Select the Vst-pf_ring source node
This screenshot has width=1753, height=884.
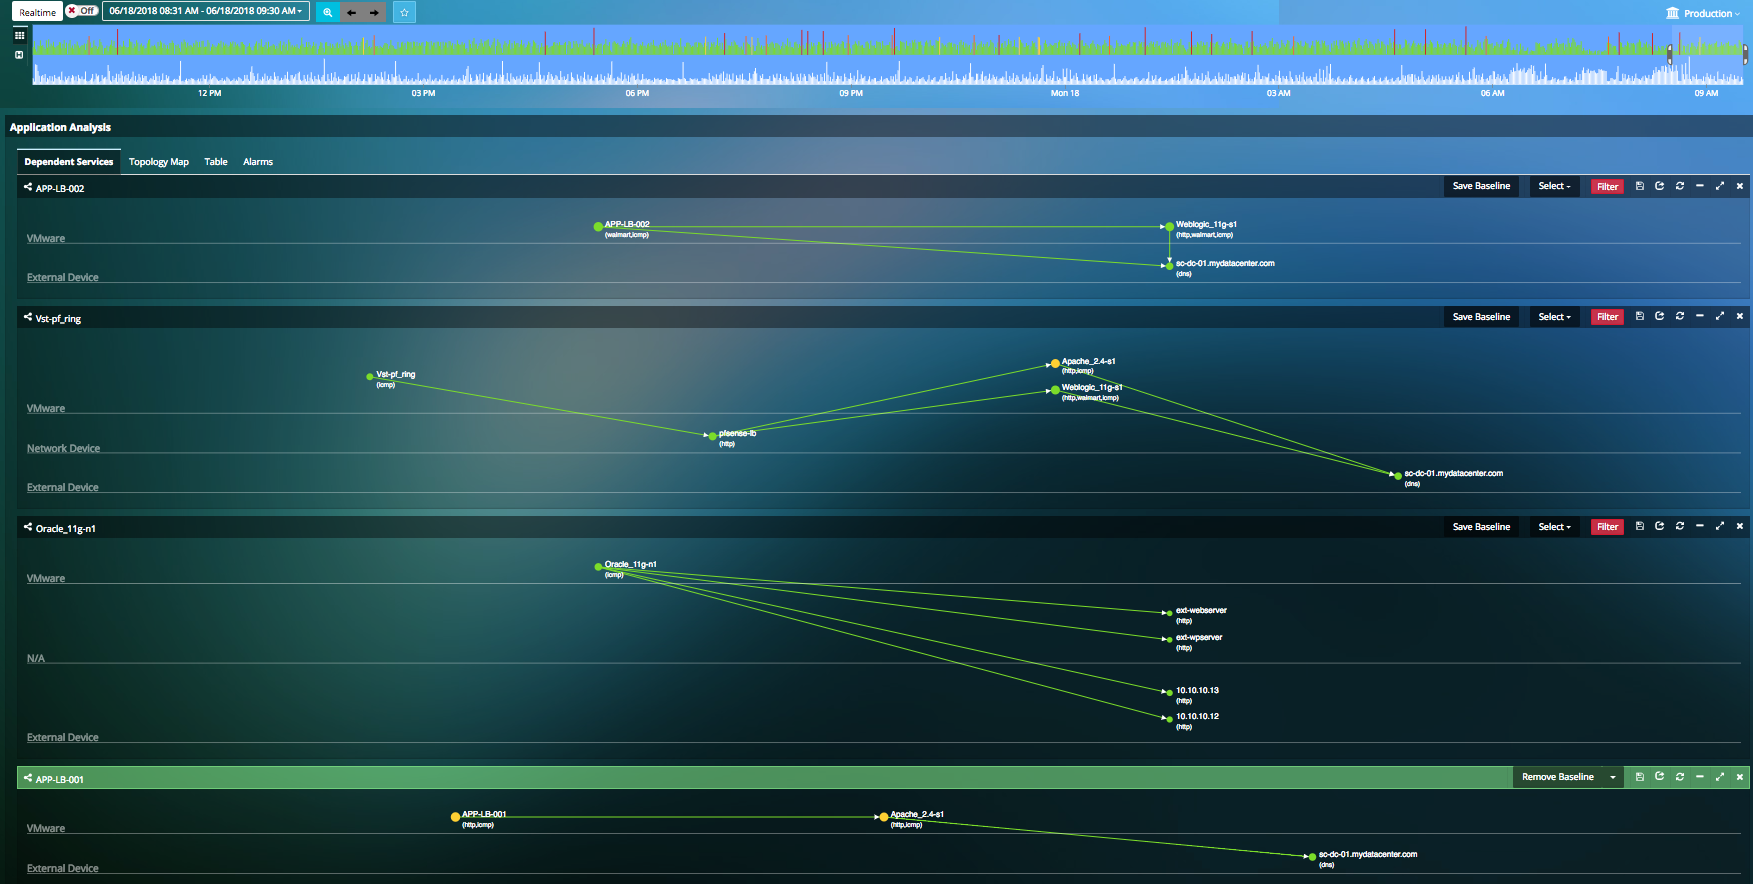pos(370,377)
